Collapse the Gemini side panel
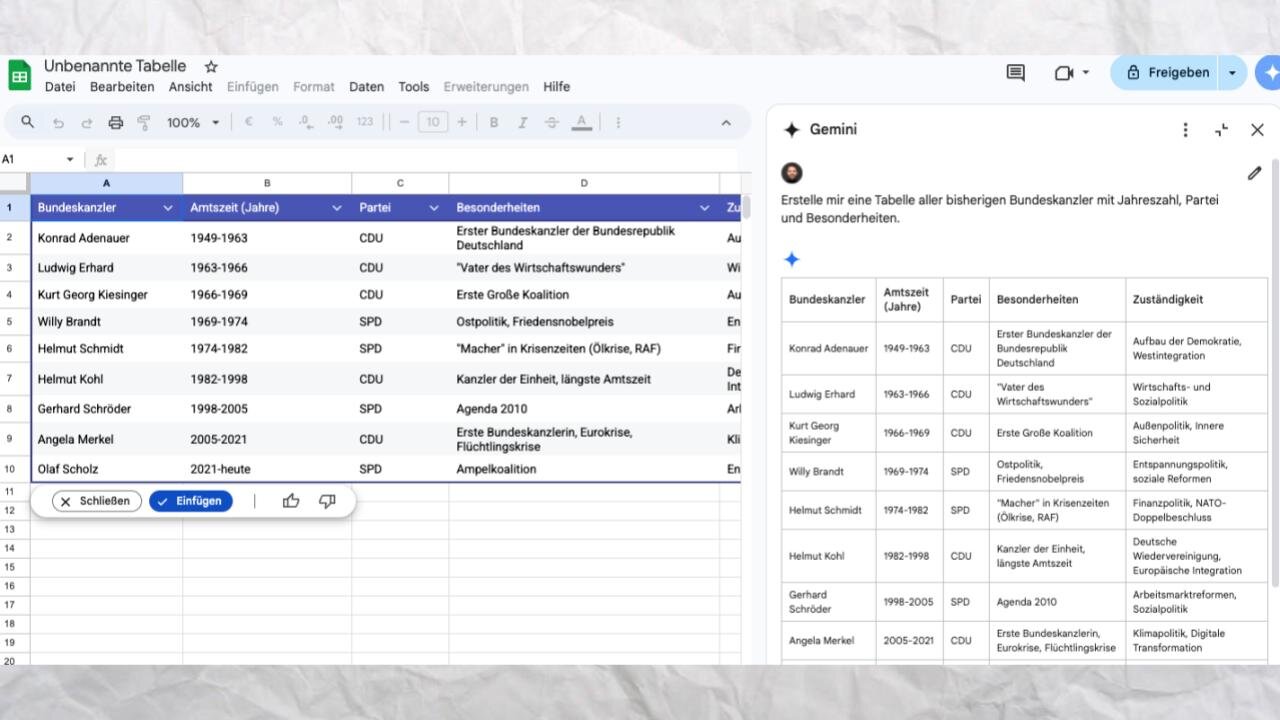This screenshot has height=720, width=1280. point(1221,130)
